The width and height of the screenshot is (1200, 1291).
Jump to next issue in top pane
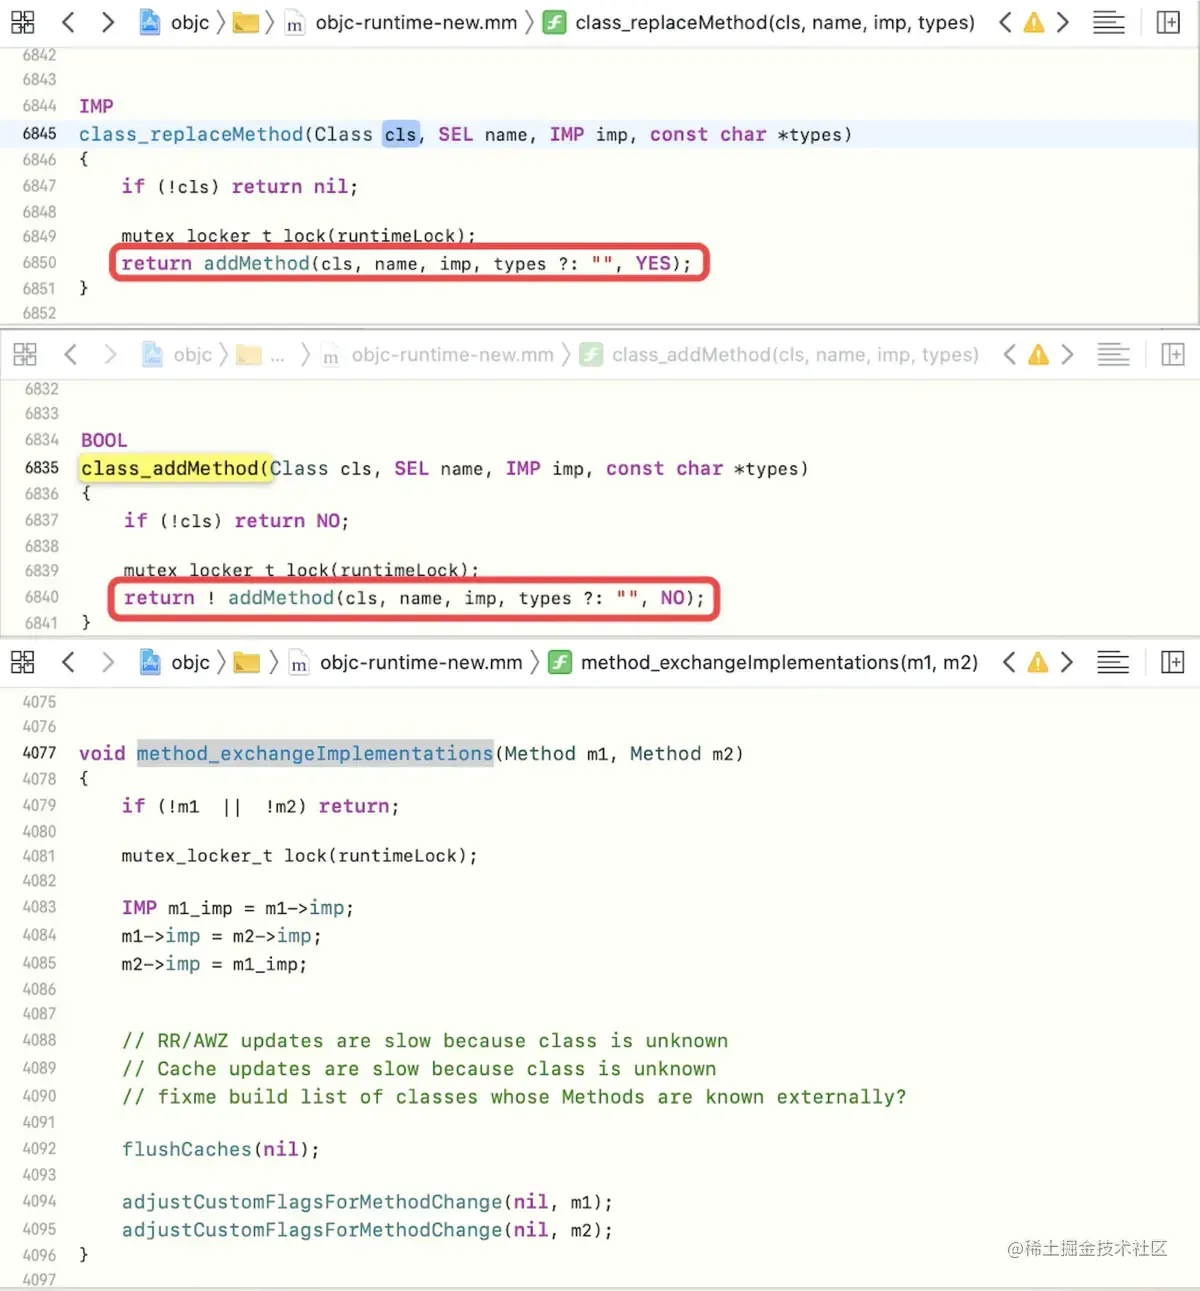pos(1063,22)
